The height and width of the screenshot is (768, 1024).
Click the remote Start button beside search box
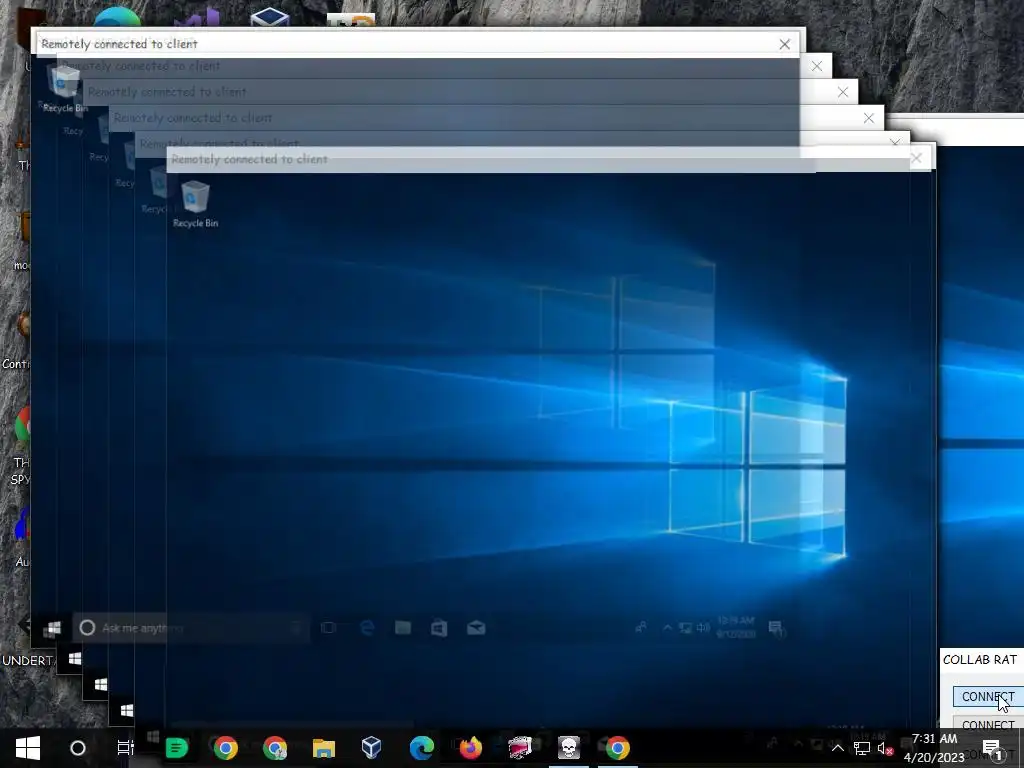[52, 628]
